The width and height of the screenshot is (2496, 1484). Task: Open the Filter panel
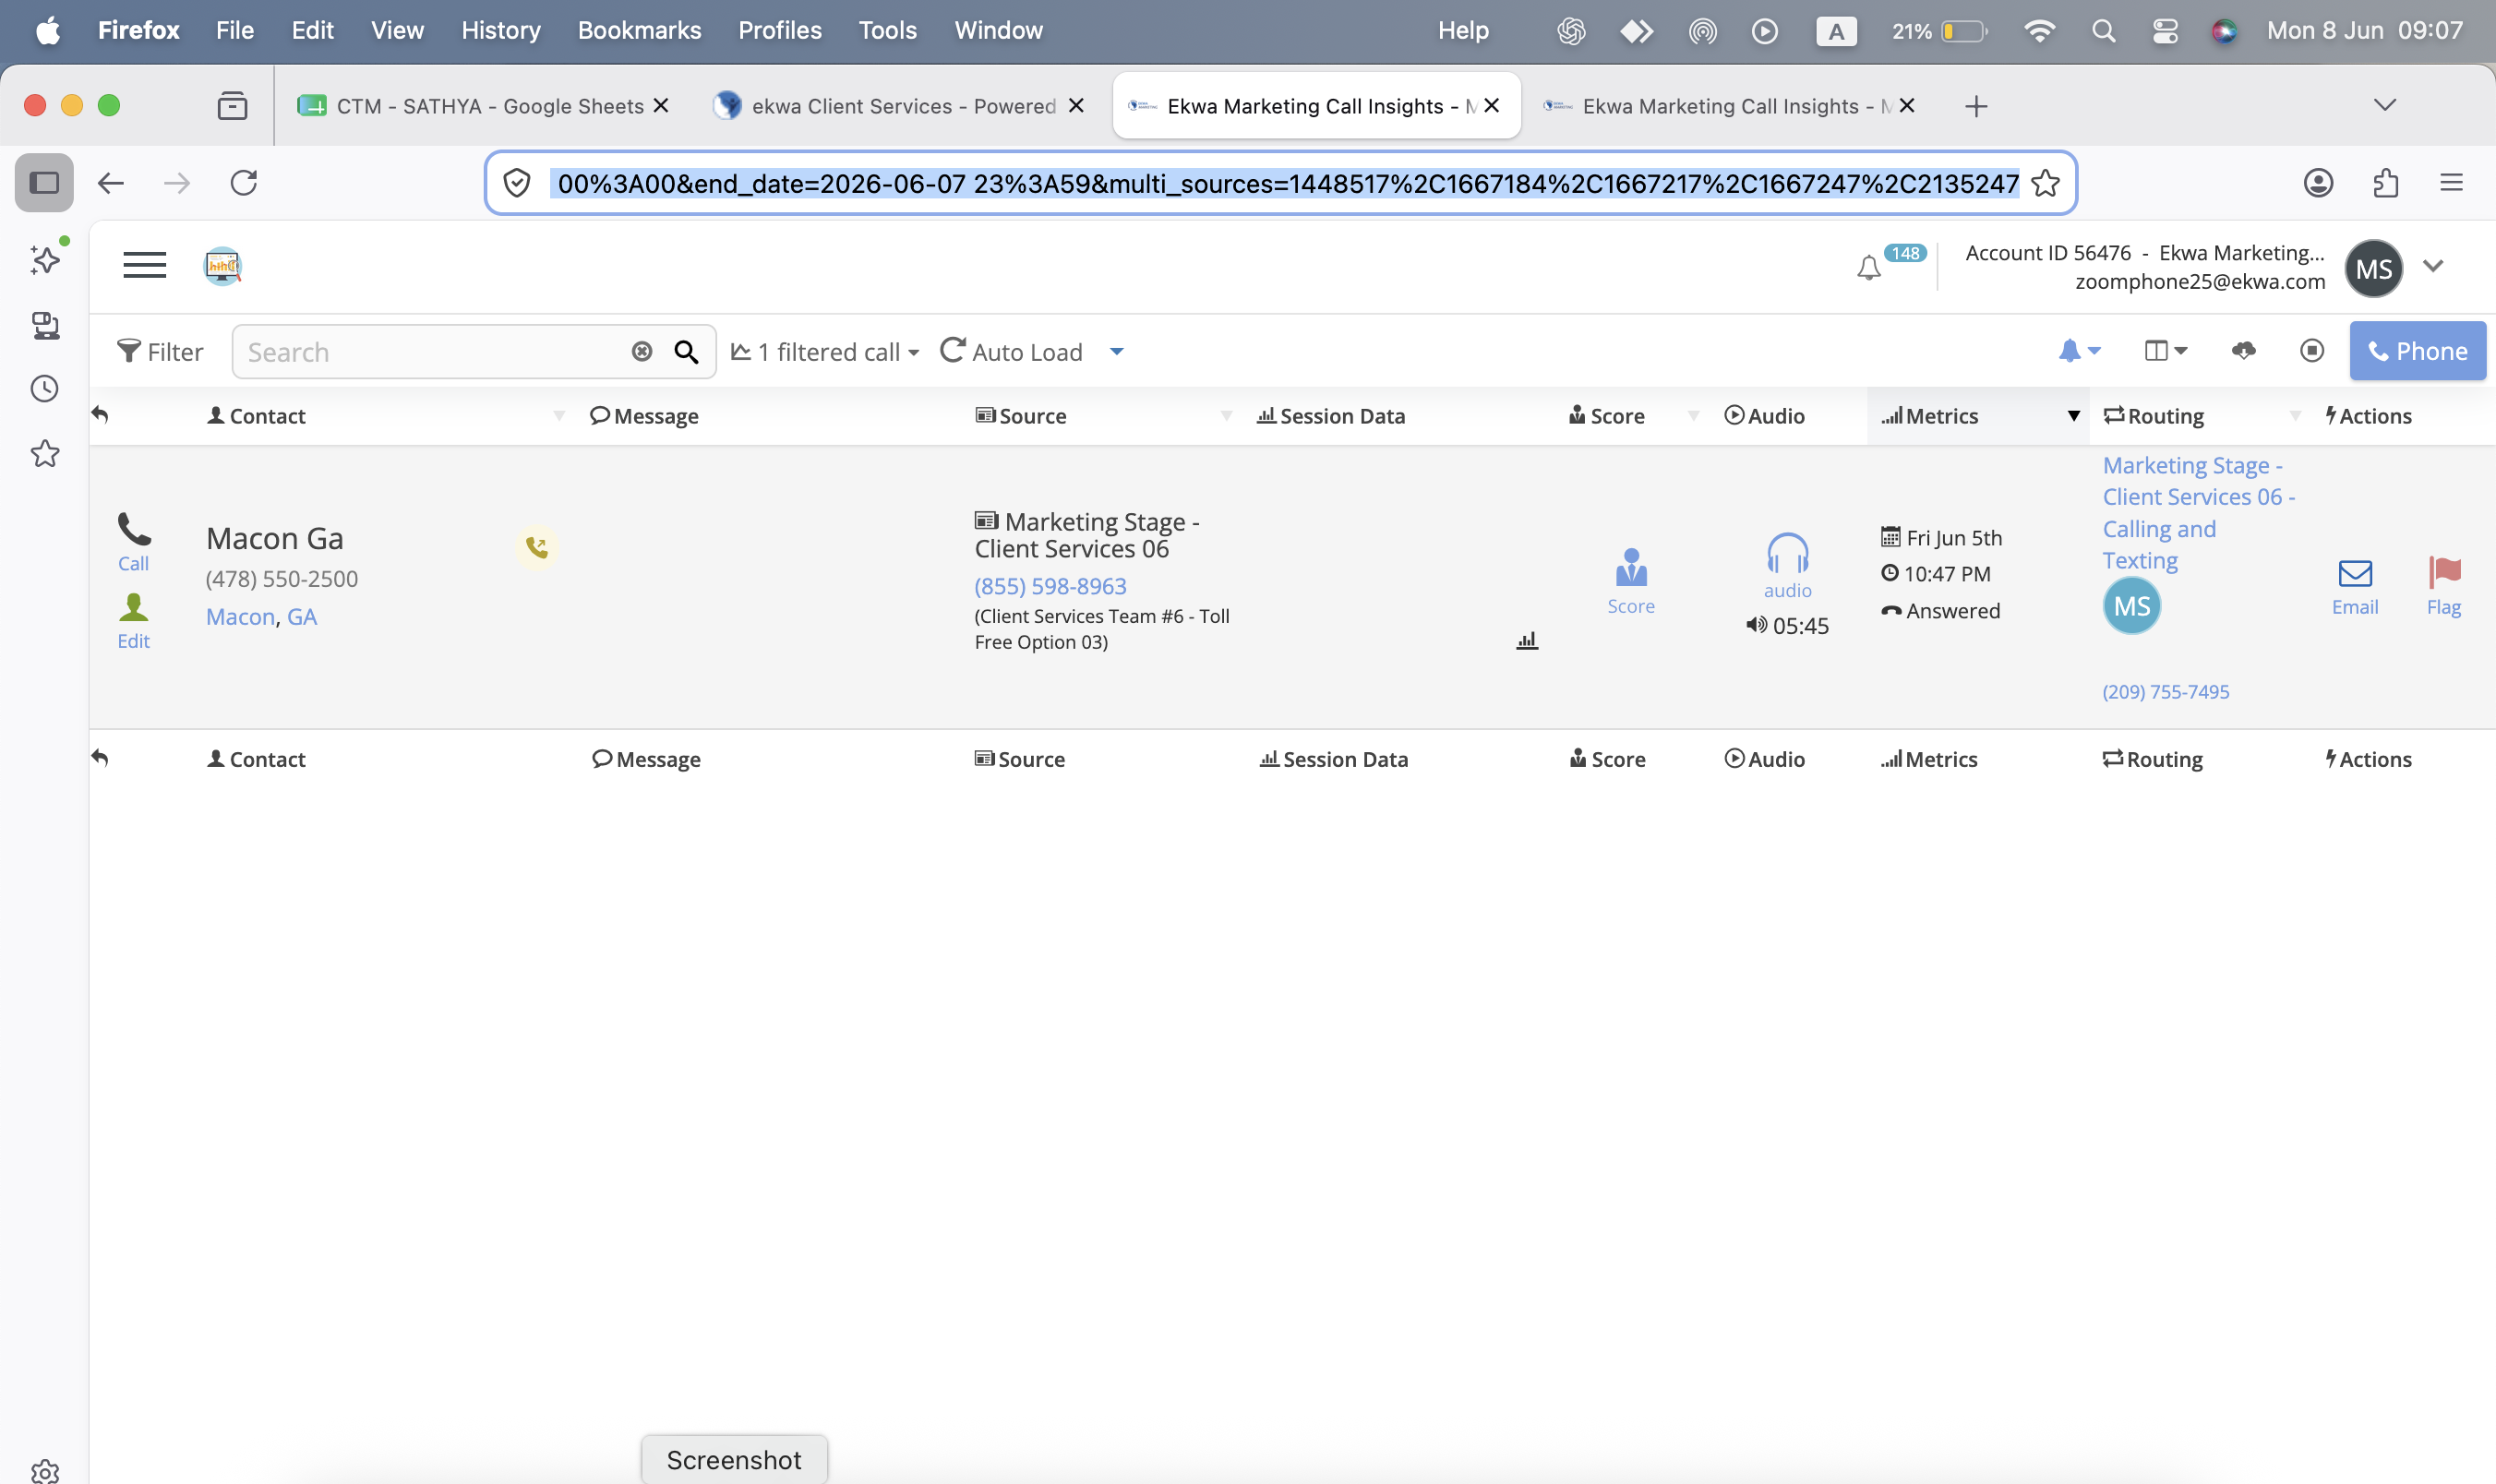(x=160, y=351)
